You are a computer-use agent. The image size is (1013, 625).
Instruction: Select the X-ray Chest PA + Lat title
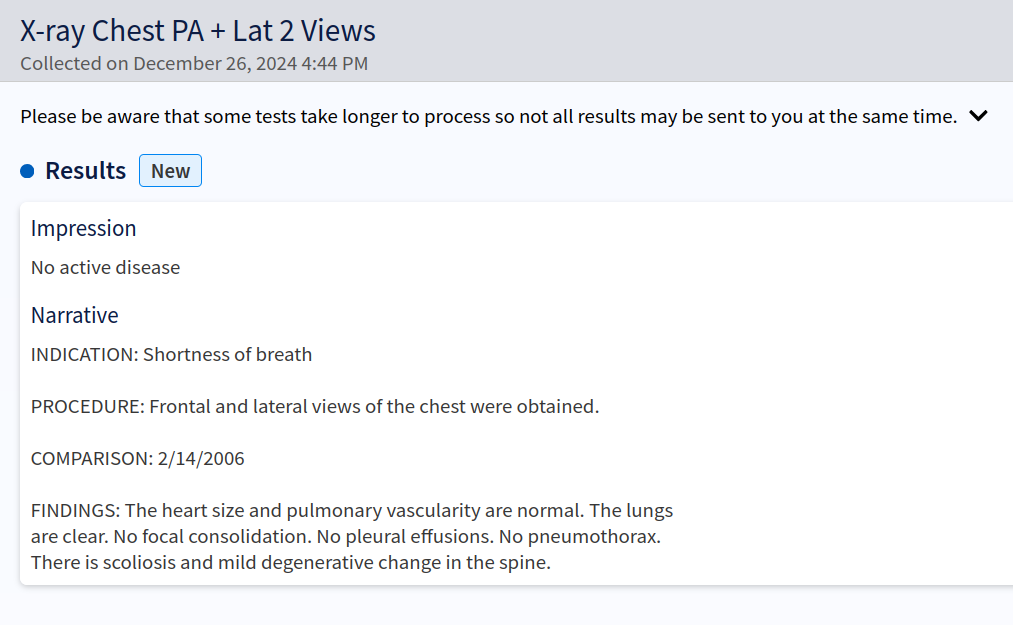[198, 31]
